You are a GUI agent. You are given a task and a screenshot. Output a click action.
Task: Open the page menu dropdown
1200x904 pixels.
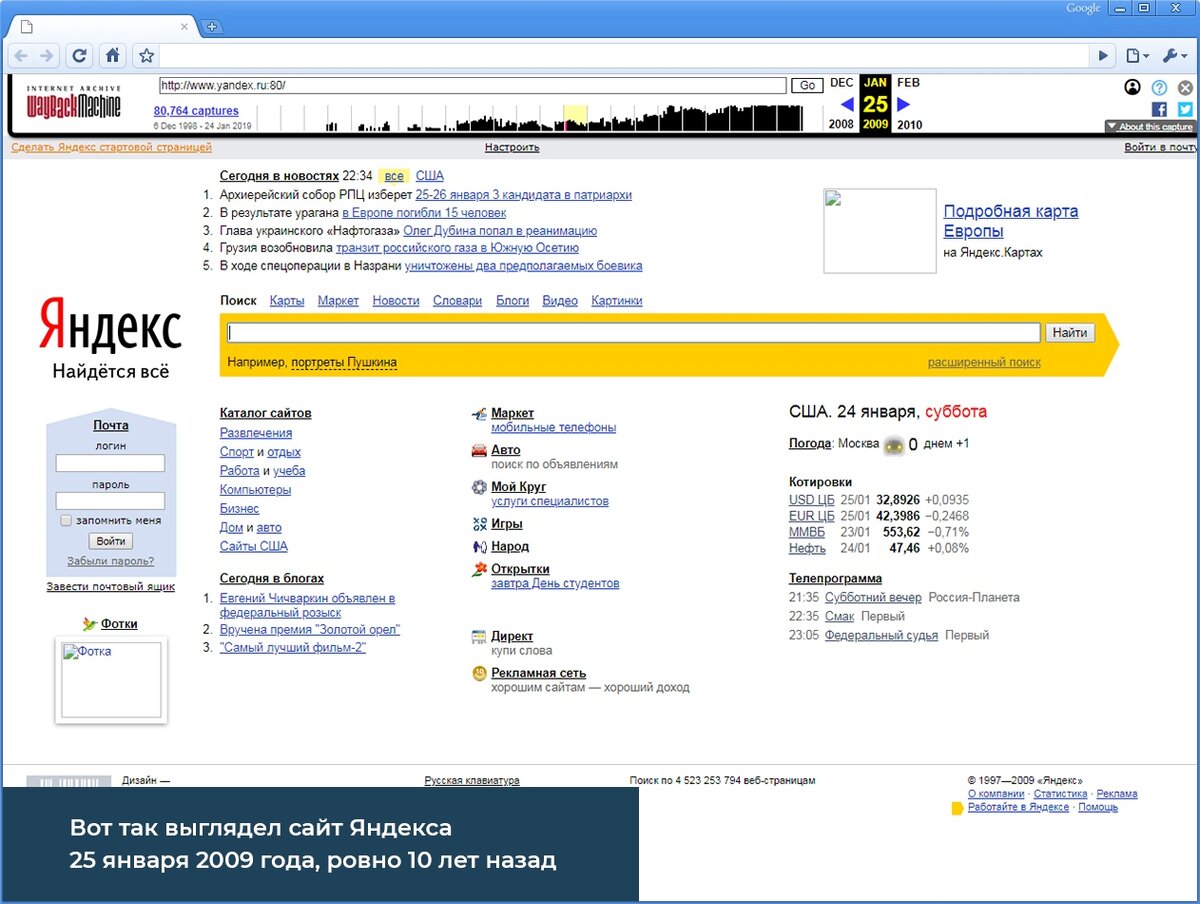point(1136,56)
